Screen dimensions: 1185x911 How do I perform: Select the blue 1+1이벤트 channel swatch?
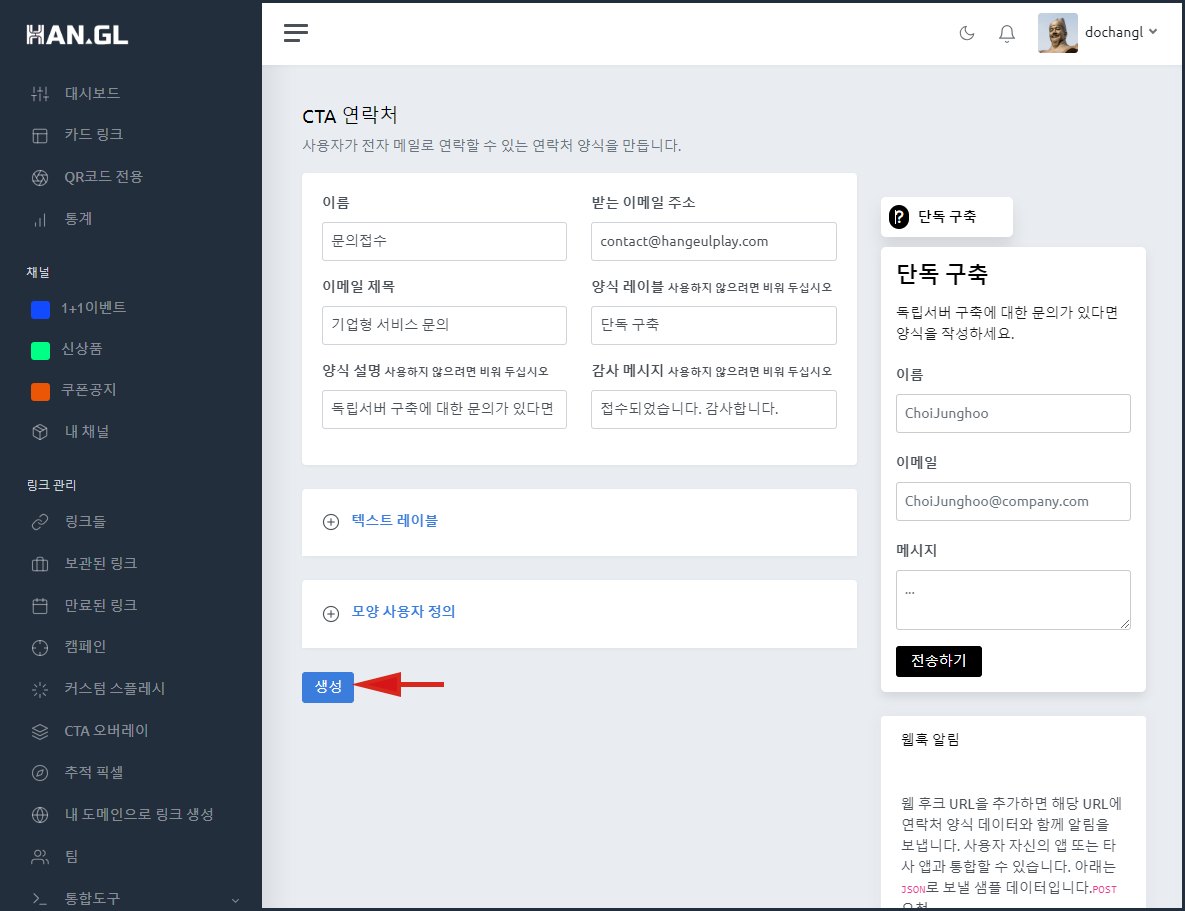click(x=40, y=309)
